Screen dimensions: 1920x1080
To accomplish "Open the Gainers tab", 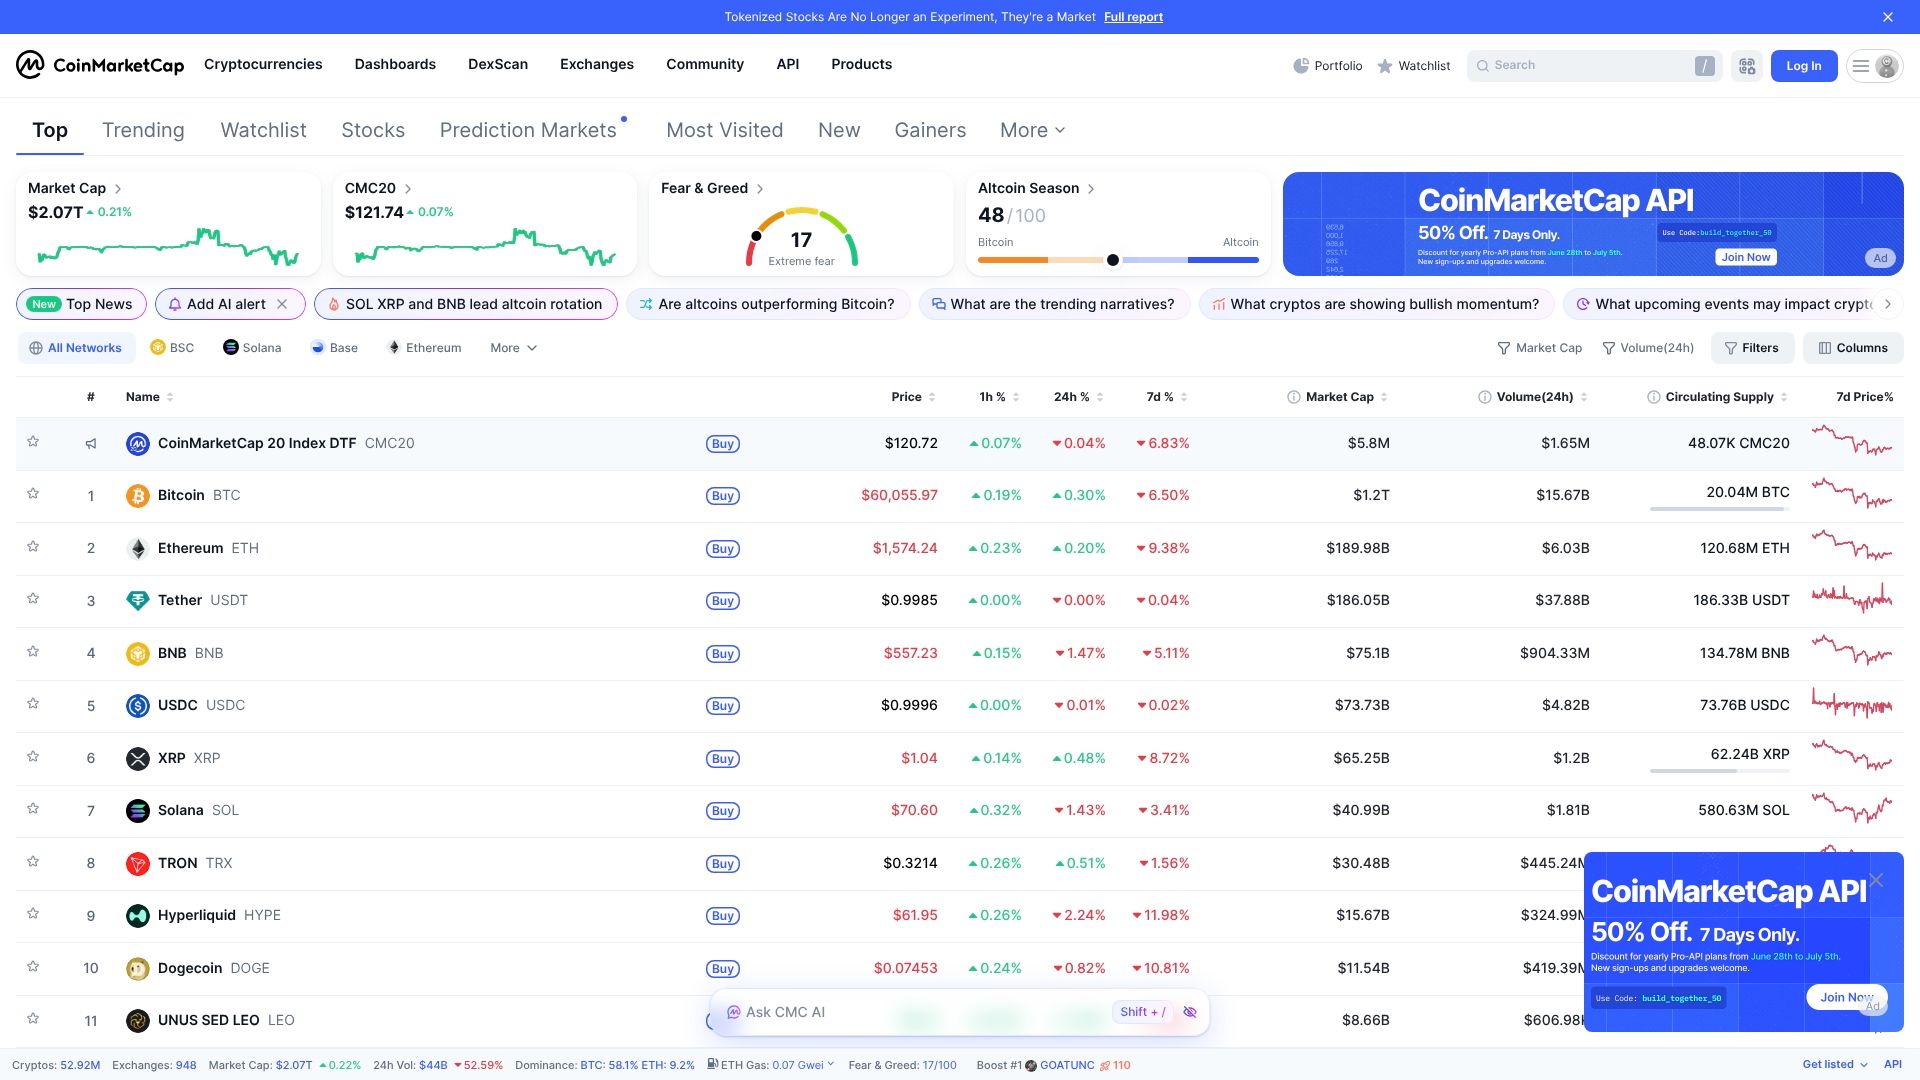I will click(x=930, y=130).
